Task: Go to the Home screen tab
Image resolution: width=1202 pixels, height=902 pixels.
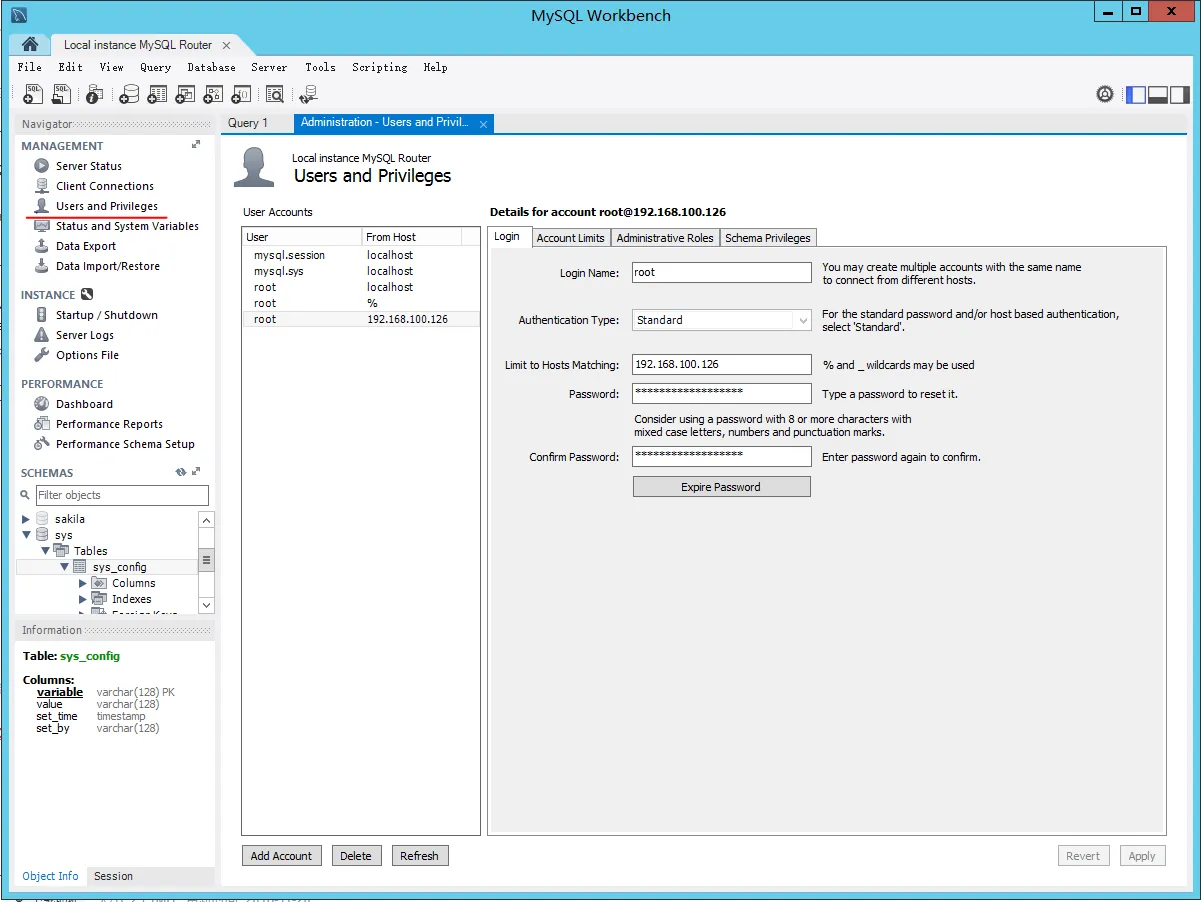Action: tap(30, 44)
